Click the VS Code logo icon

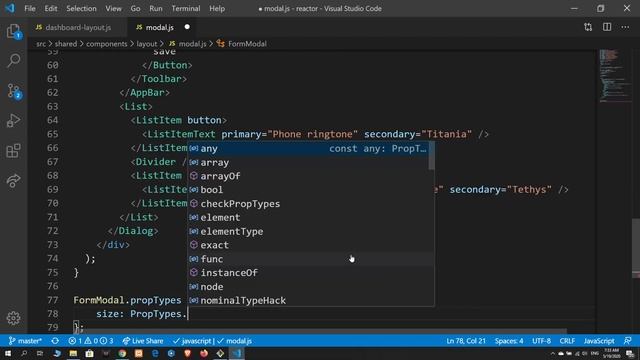click(x=10, y=8)
